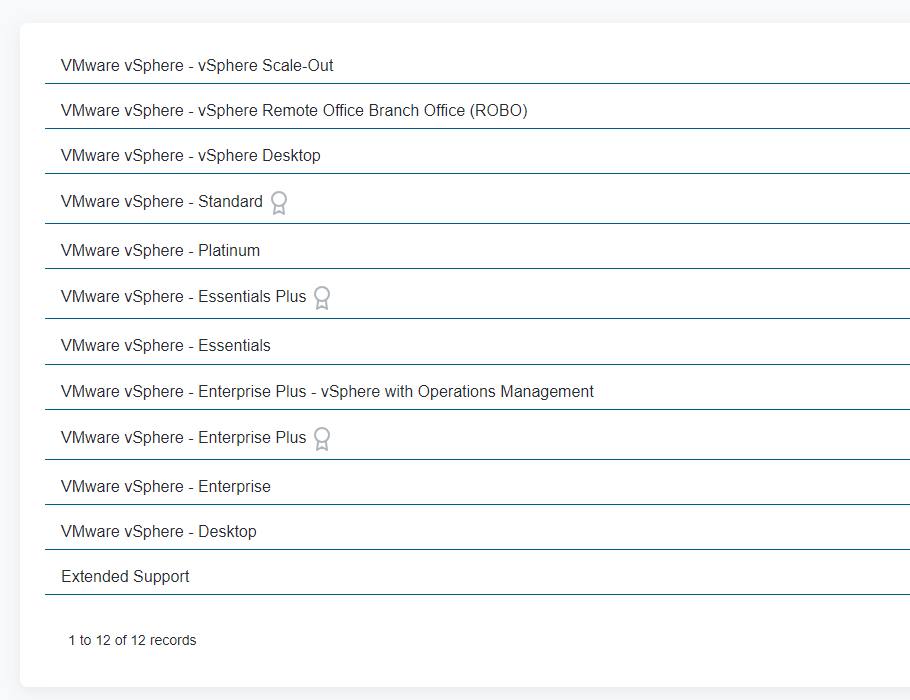Click the badge icon beside vSphere Enterprise Plus
This screenshot has width=910, height=700.
click(321, 438)
